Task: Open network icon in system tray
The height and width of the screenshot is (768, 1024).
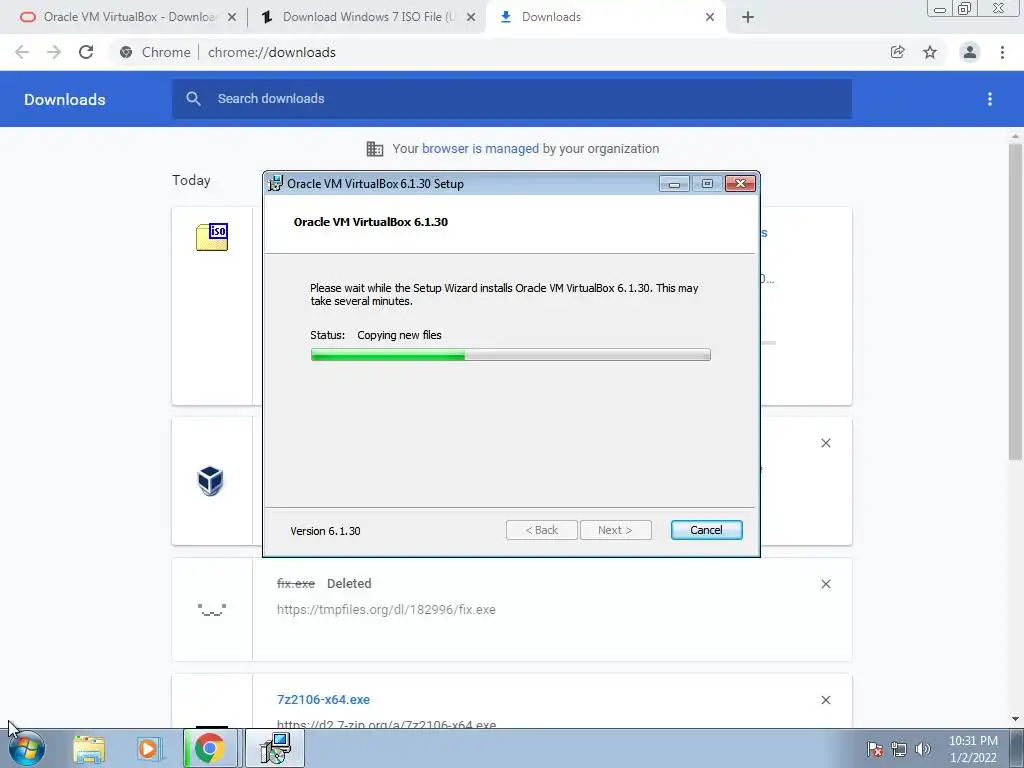Action: click(899, 749)
